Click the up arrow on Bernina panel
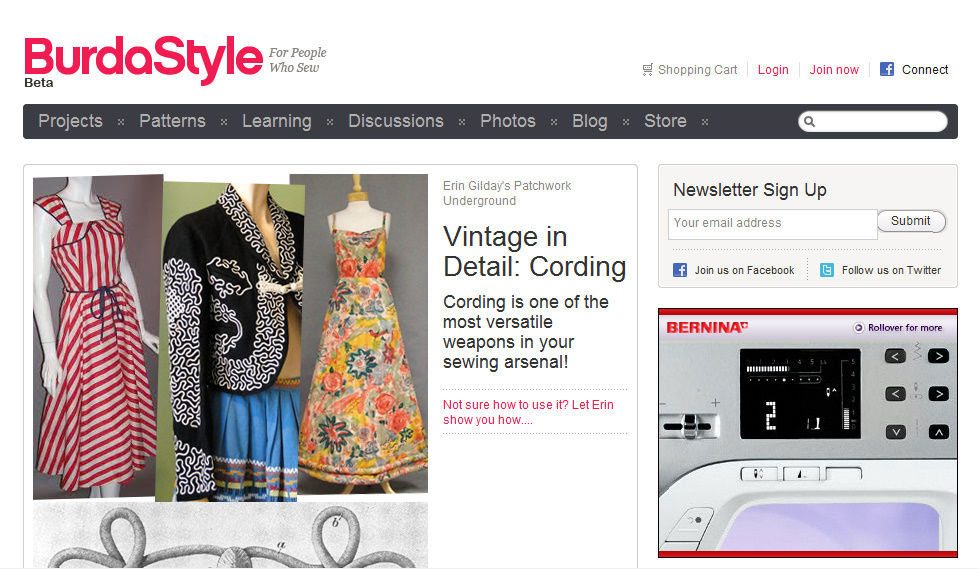 (x=938, y=432)
